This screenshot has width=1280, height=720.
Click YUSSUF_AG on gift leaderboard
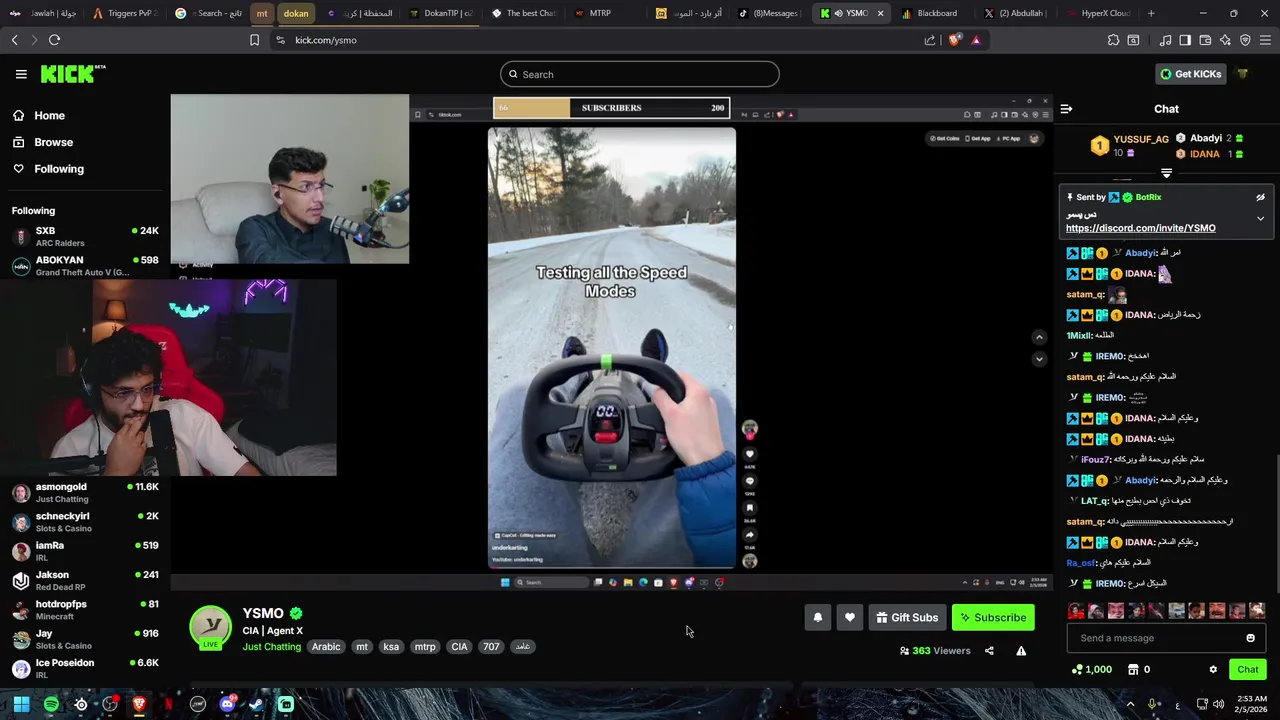click(1140, 140)
